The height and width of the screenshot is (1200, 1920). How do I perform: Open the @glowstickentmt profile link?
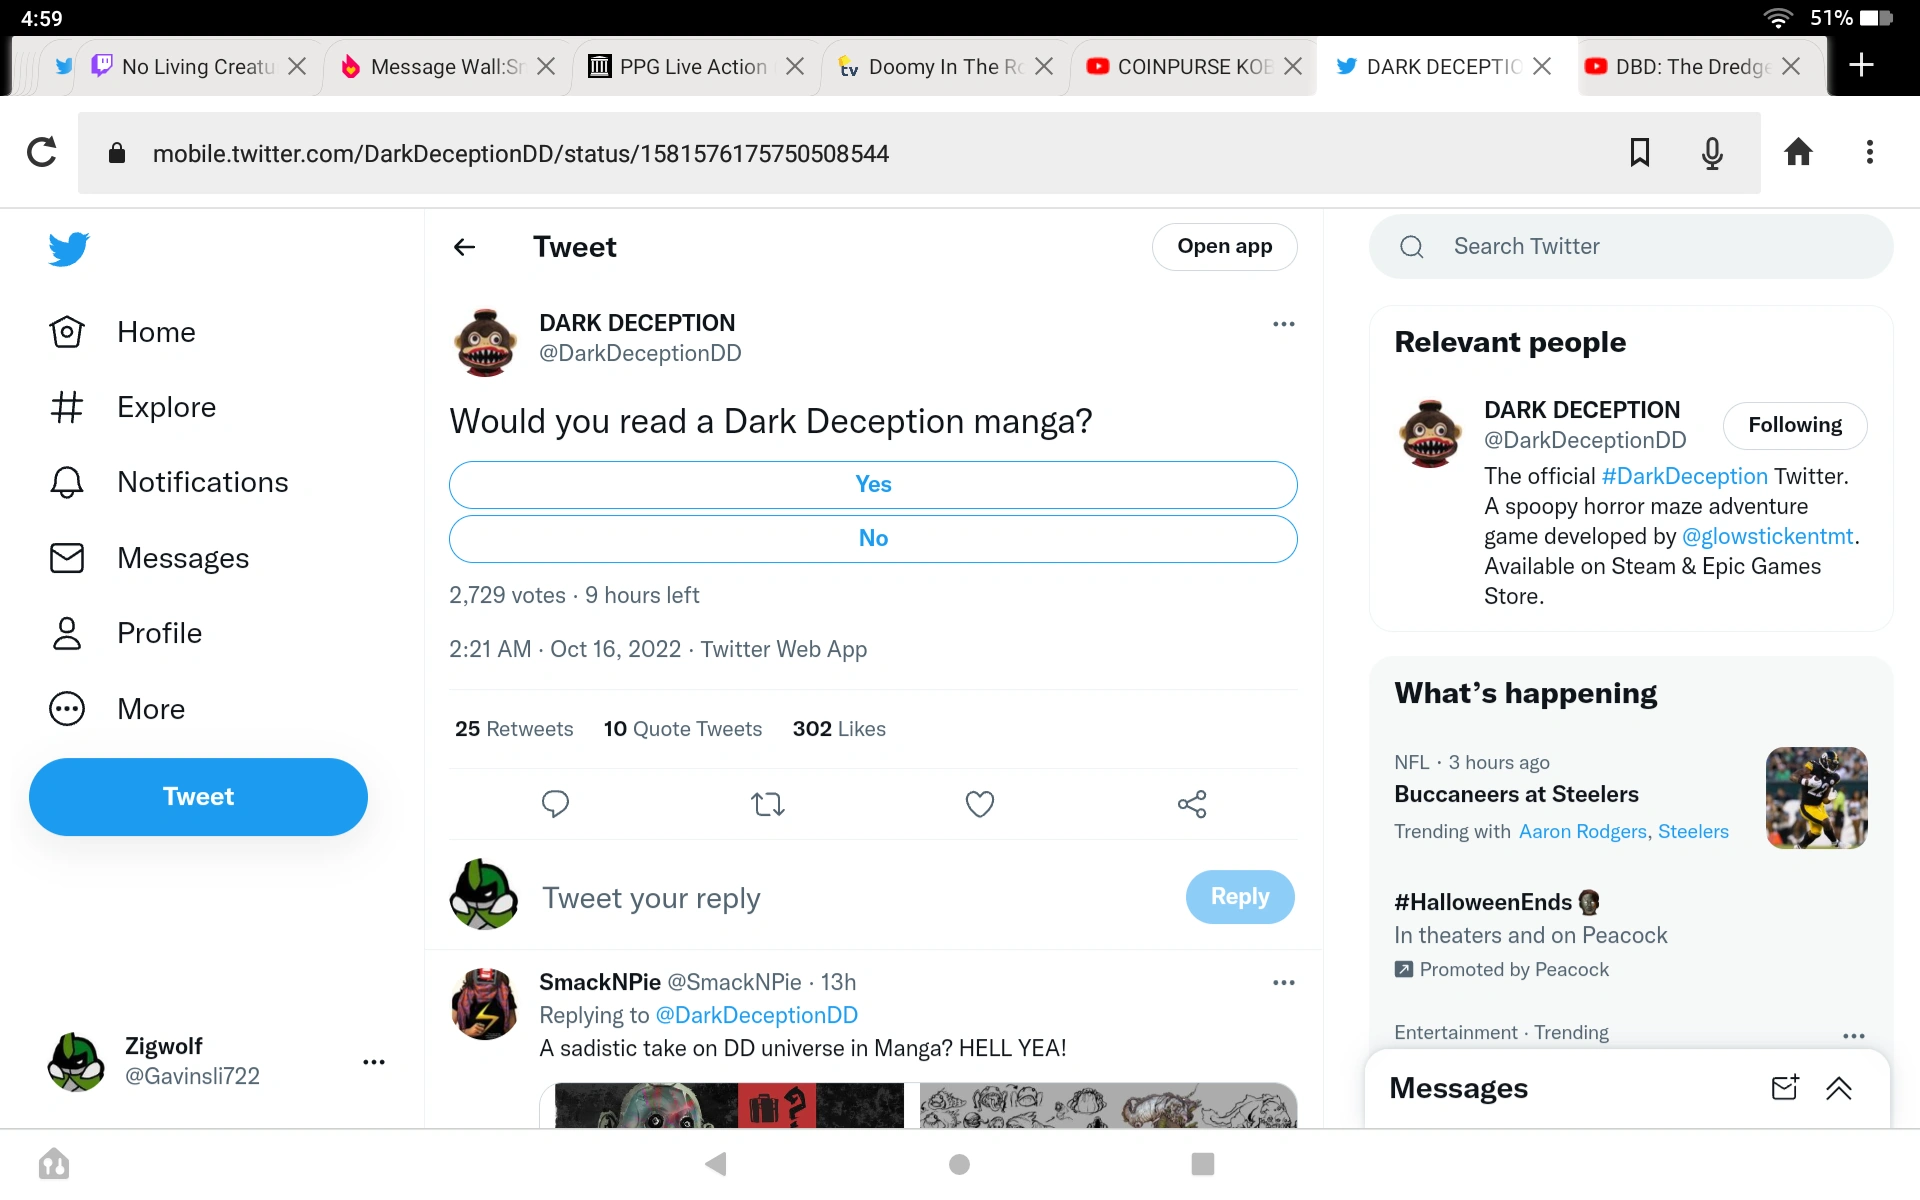click(1767, 537)
